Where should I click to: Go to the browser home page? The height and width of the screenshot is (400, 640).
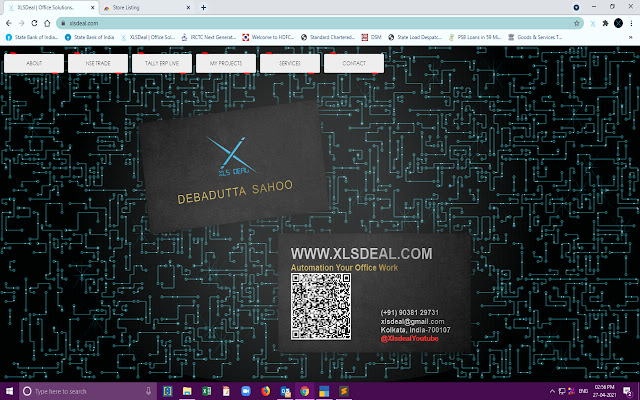[47, 23]
